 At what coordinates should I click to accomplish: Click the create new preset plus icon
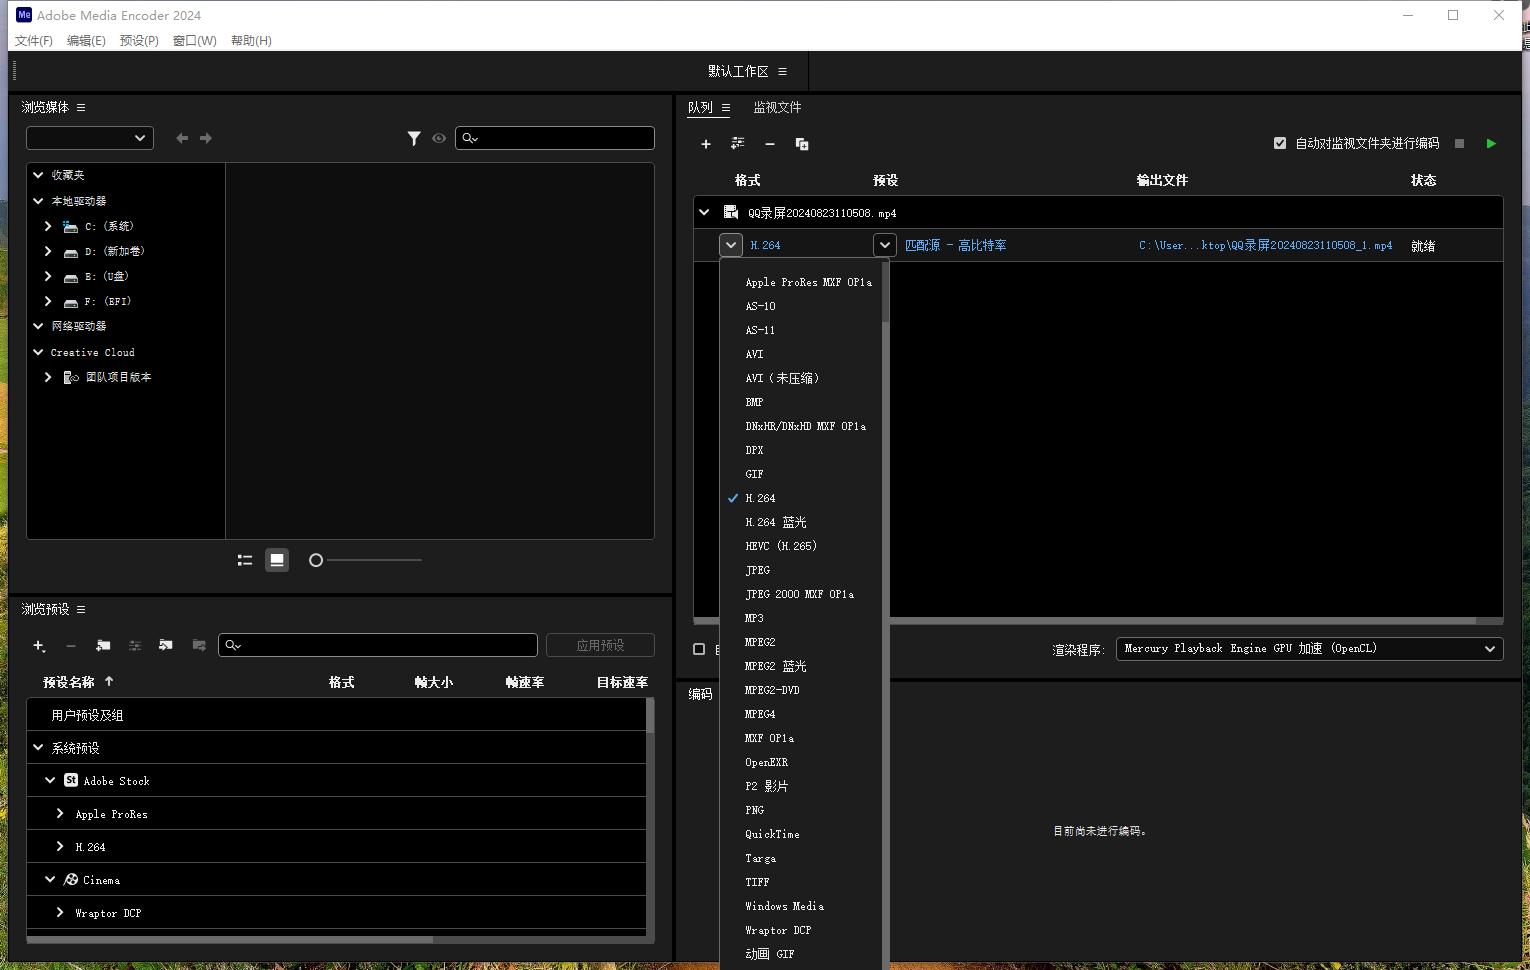click(39, 646)
